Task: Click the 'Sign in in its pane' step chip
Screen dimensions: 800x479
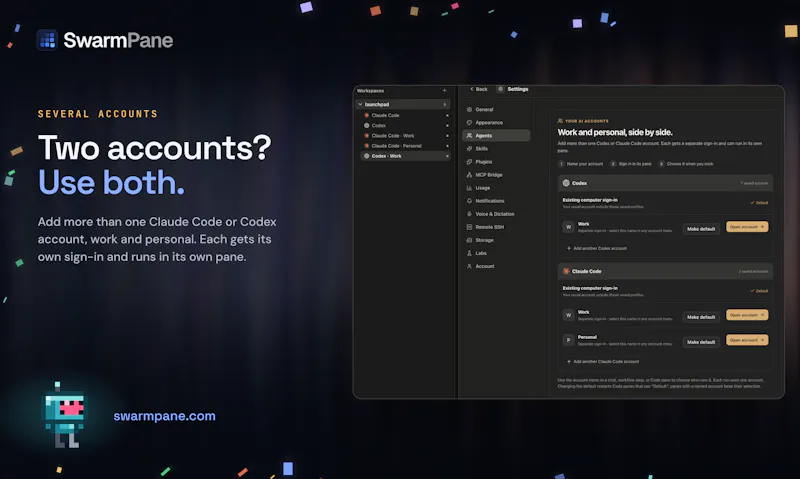Action: (x=631, y=164)
